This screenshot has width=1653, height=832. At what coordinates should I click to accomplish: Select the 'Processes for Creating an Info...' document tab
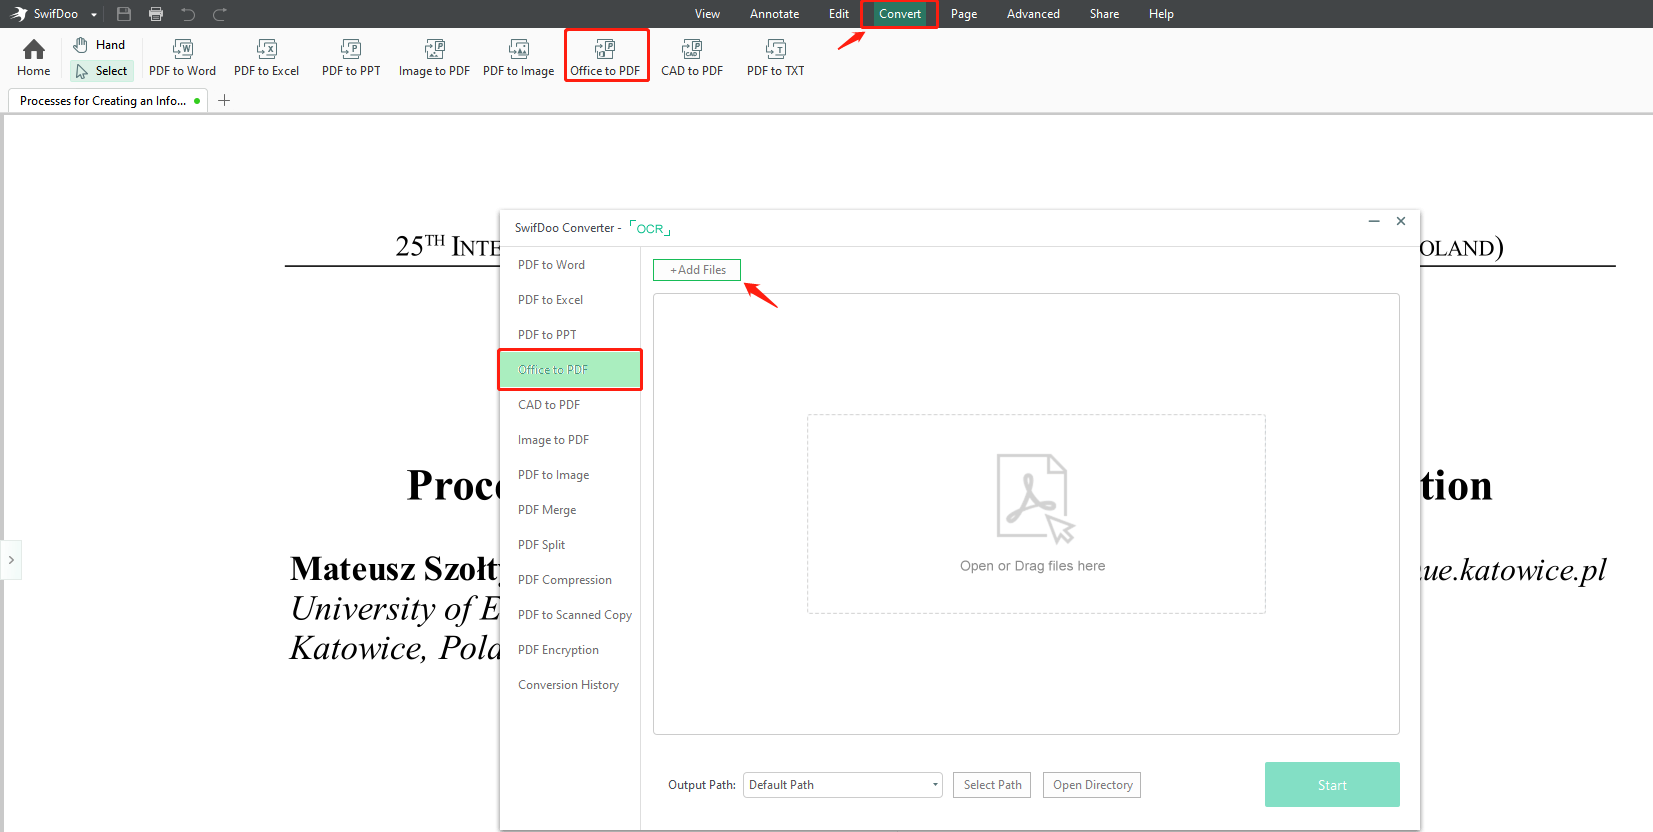pyautogui.click(x=107, y=101)
